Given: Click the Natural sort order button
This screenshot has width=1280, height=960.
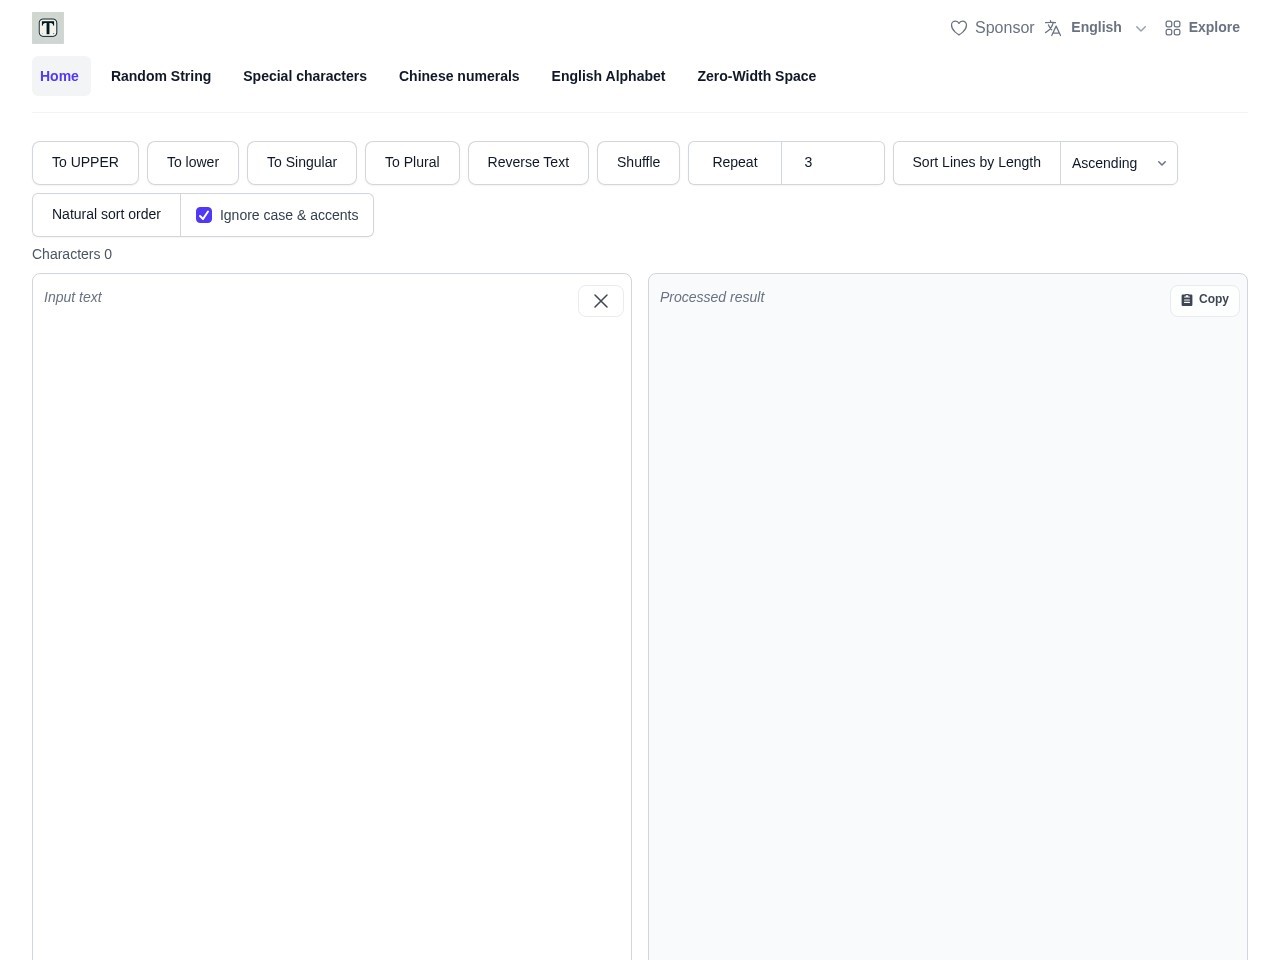Looking at the screenshot, I should (106, 215).
